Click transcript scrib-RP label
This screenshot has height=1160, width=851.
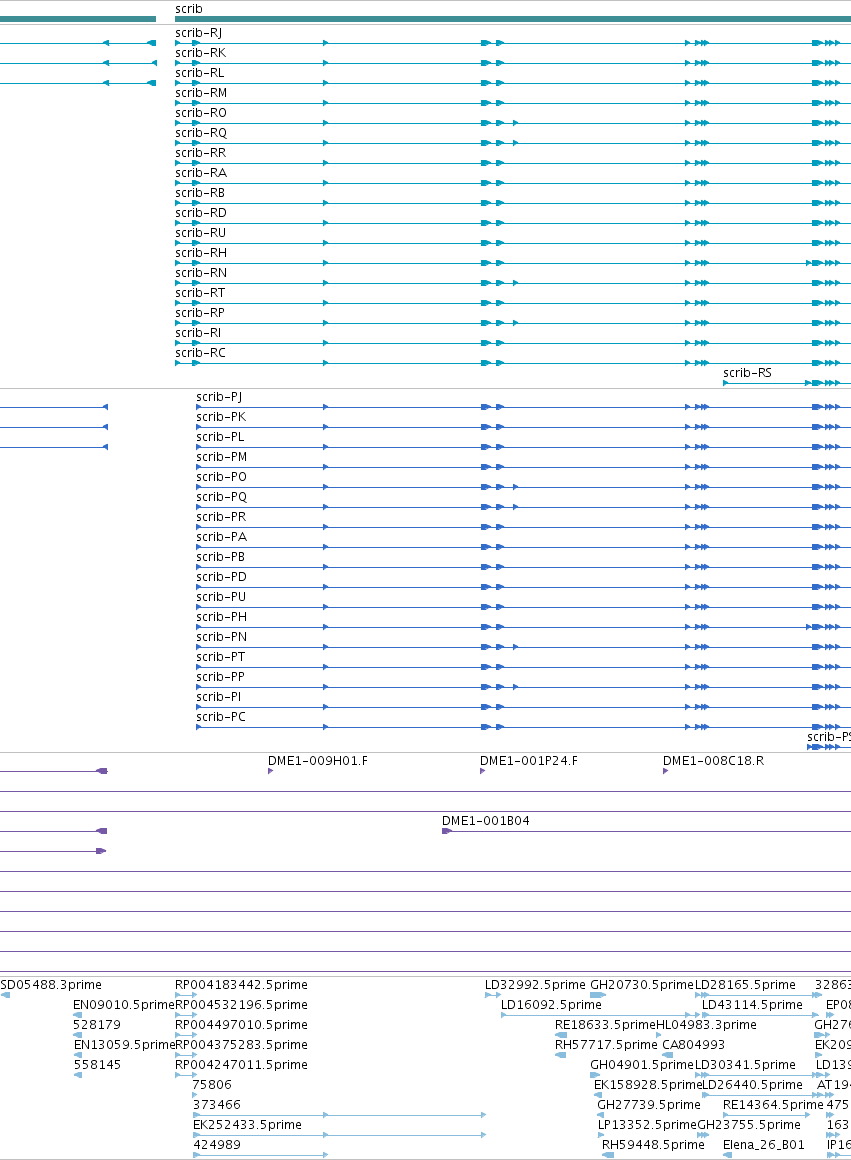coord(200,312)
